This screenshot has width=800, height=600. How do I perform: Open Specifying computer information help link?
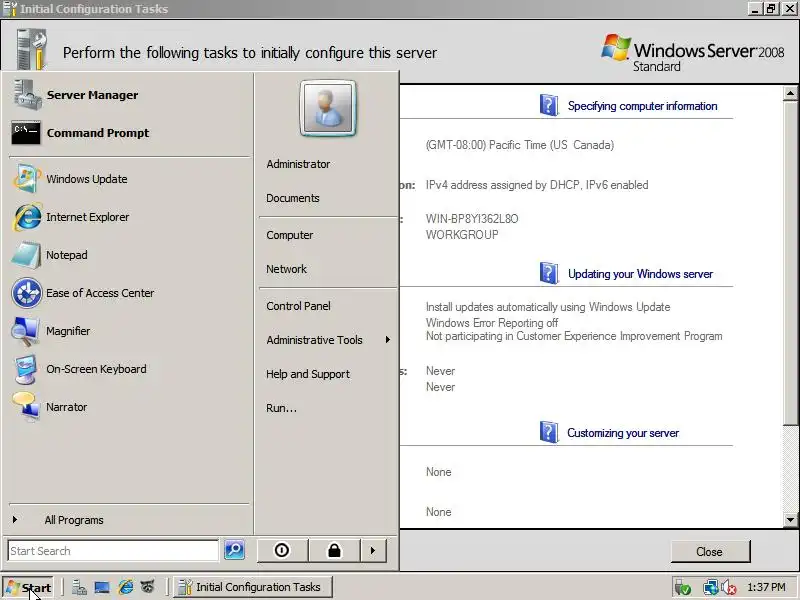point(642,106)
